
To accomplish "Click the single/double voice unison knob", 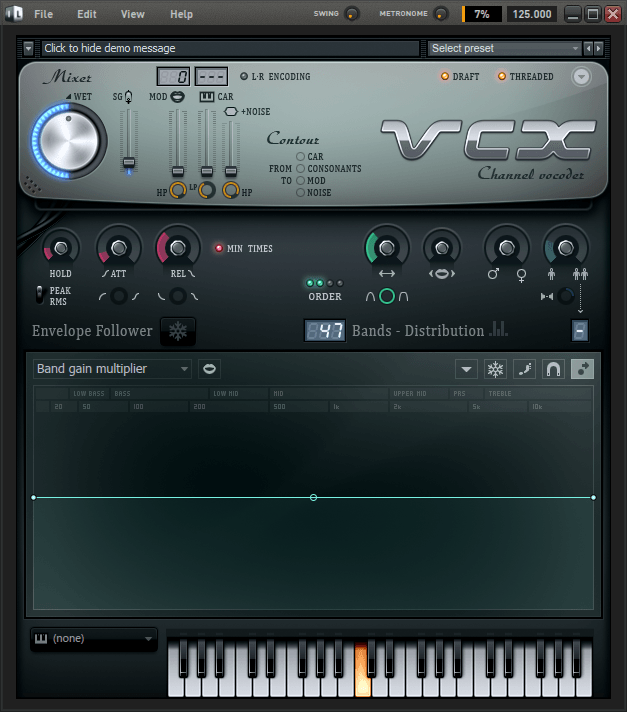I will pos(566,248).
